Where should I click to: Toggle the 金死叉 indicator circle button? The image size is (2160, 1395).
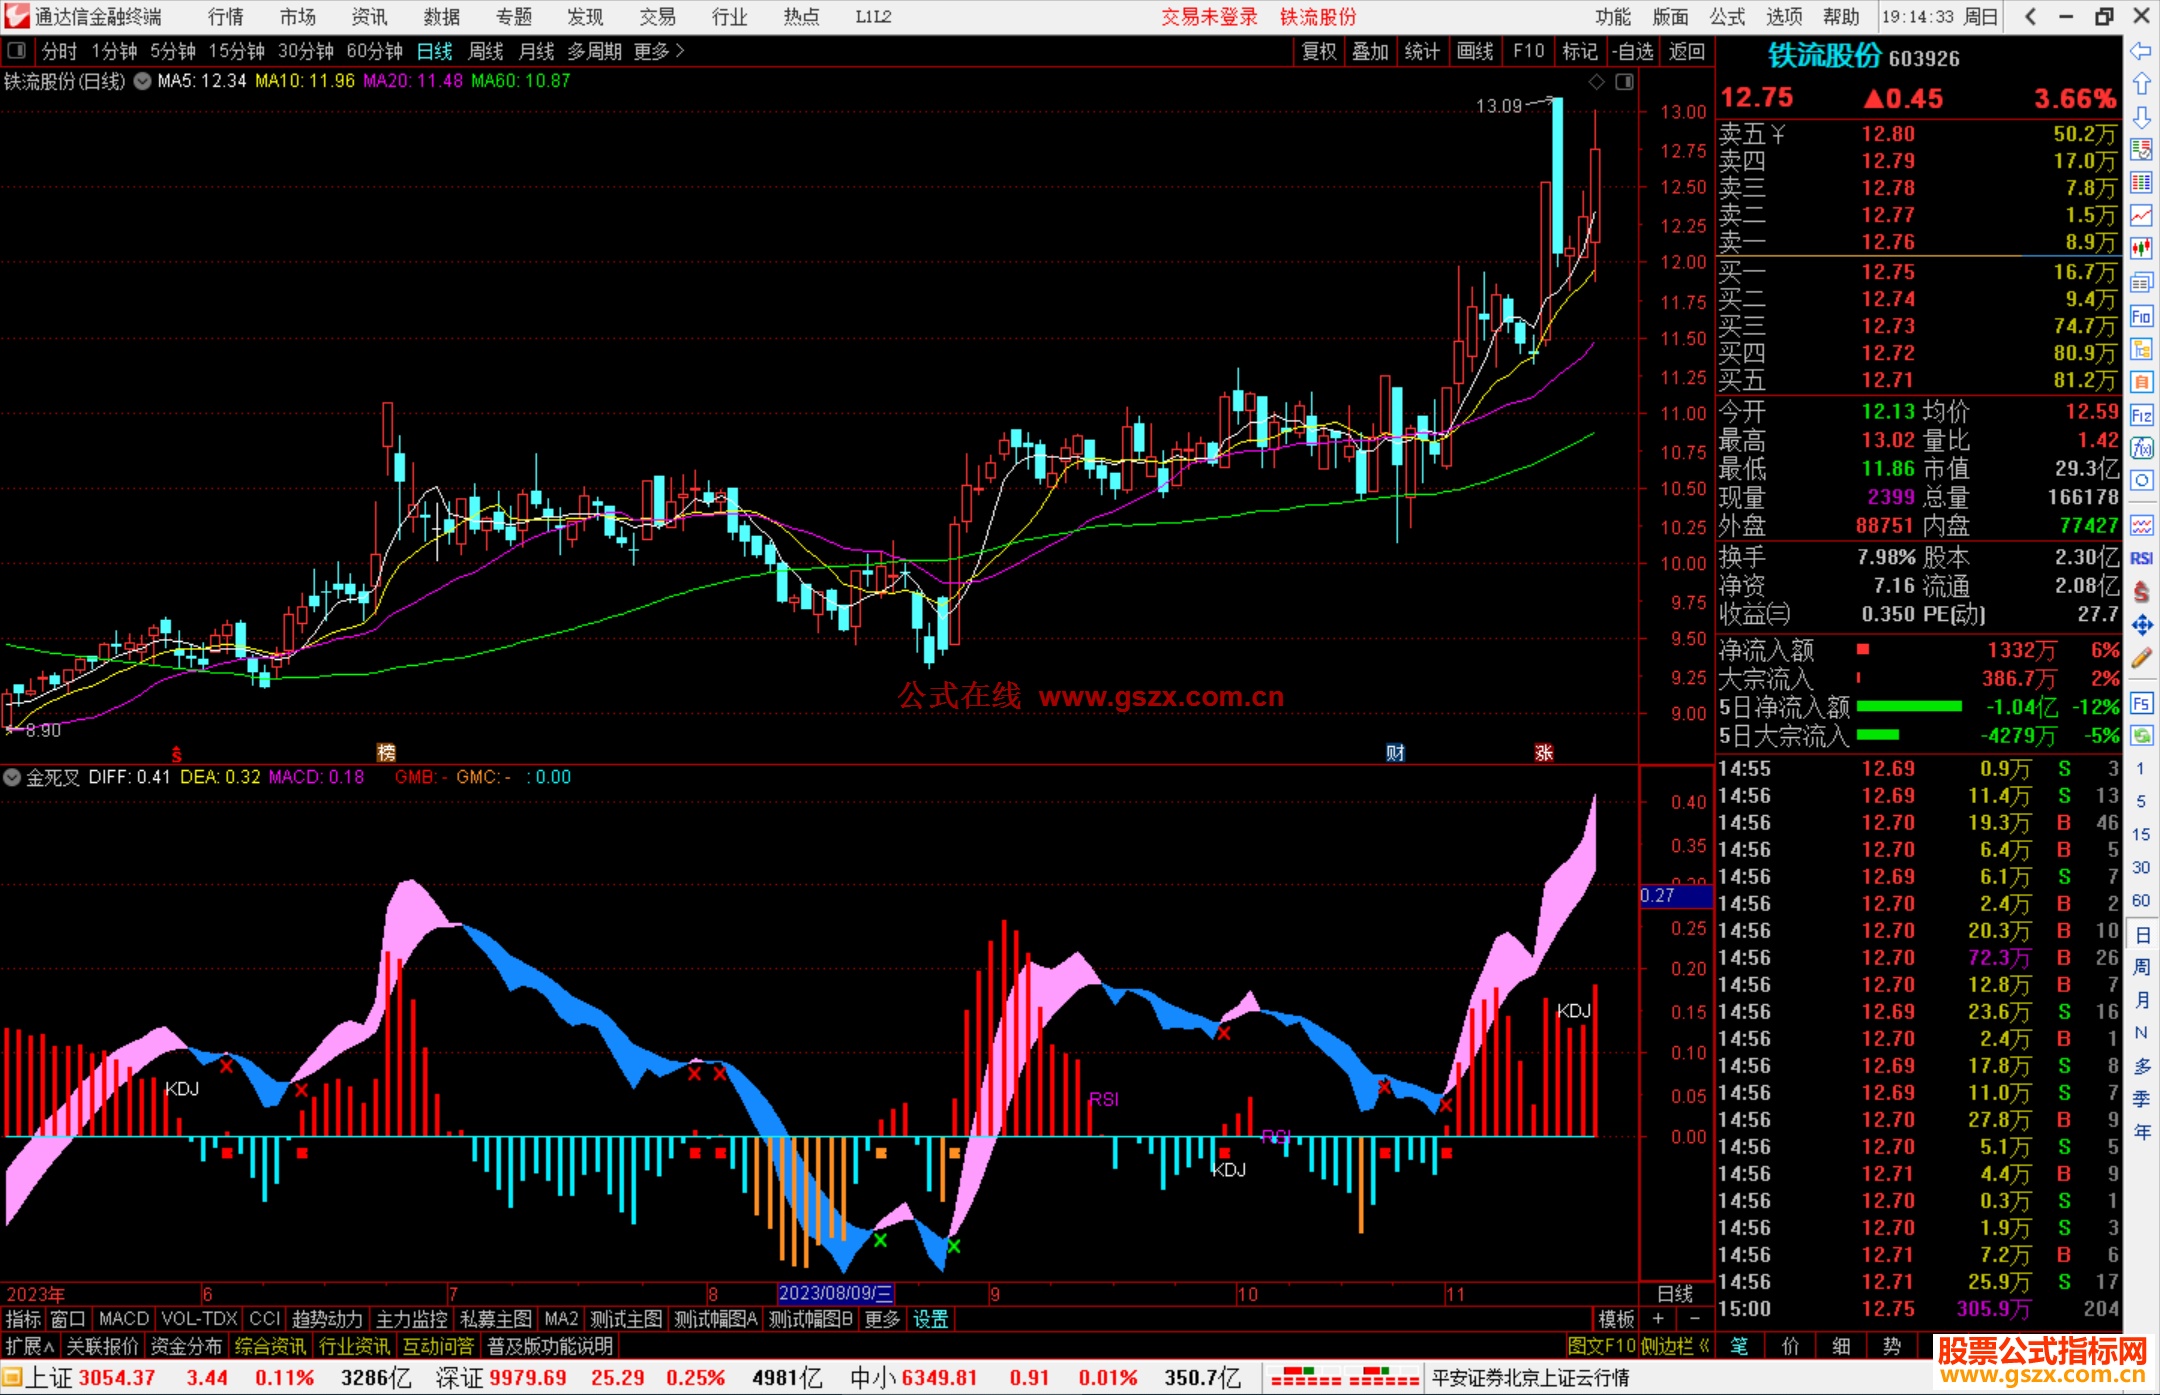tap(12, 777)
